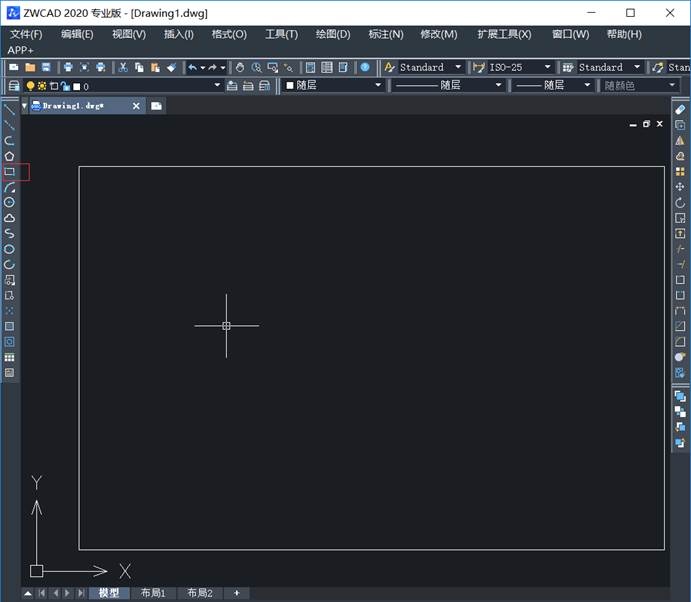Click the new drawing tab button
The width and height of the screenshot is (691, 602).
157,105
